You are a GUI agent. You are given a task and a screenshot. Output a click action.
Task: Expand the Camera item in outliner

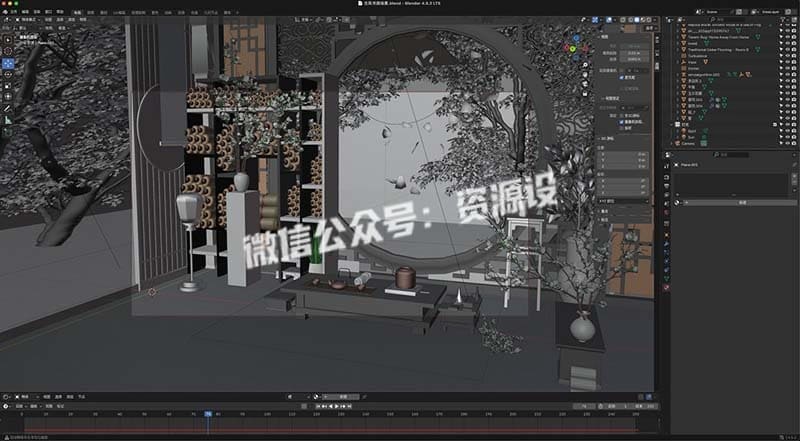[x=671, y=143]
